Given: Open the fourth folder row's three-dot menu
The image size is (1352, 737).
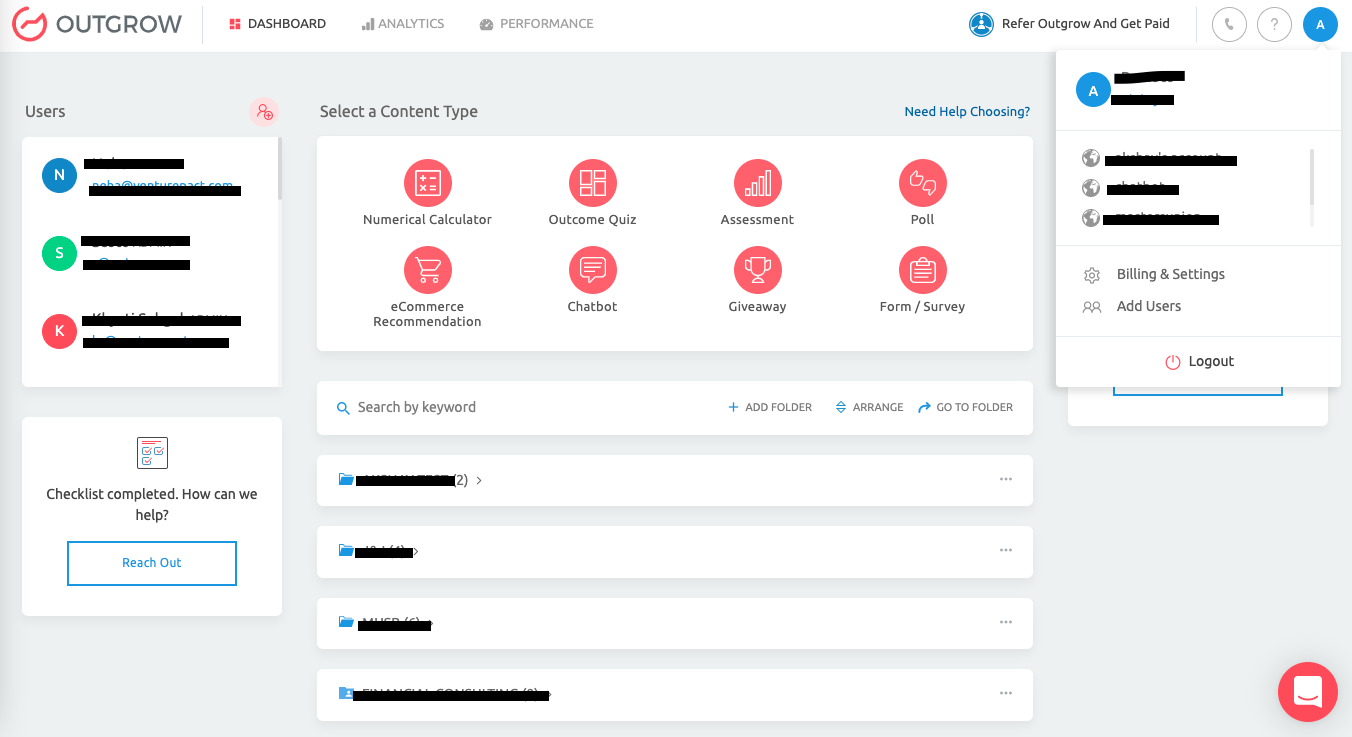Looking at the screenshot, I should point(1006,693).
